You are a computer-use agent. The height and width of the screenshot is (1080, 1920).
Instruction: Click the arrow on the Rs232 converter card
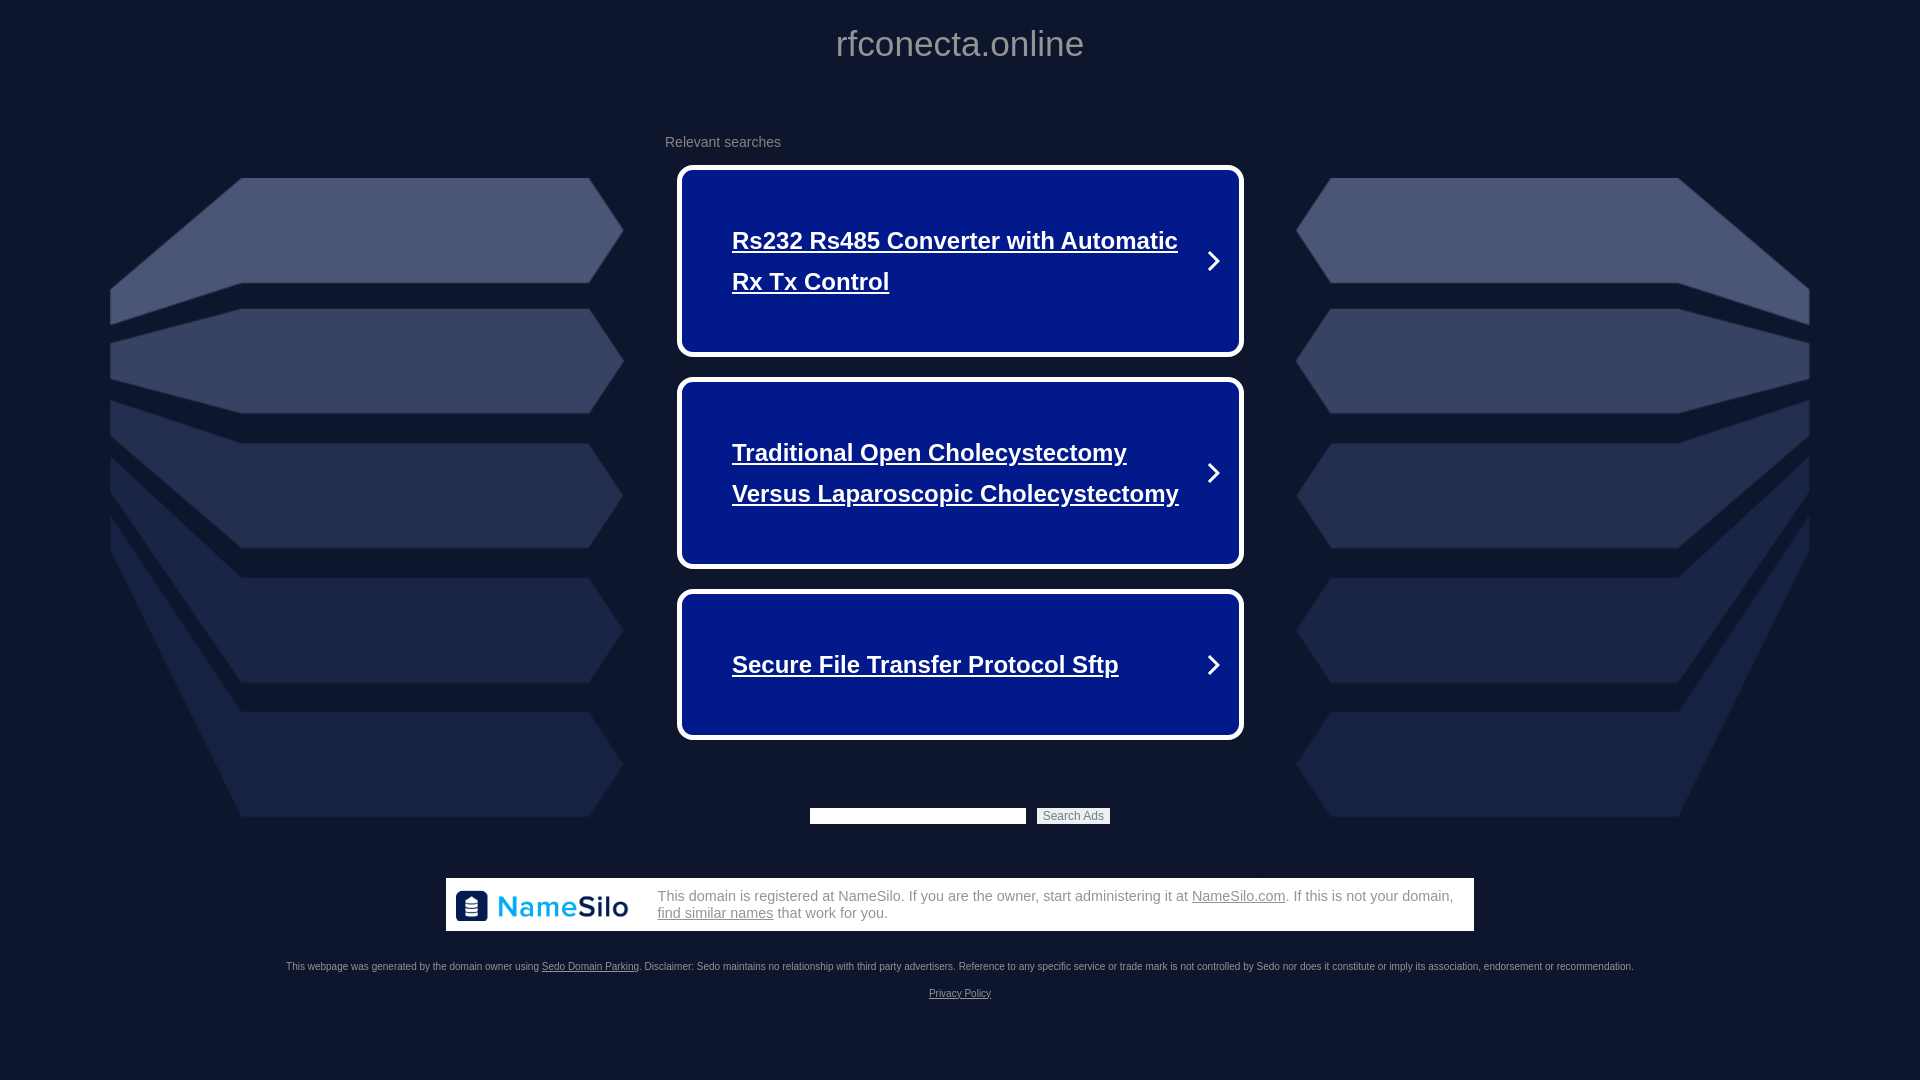1213,261
